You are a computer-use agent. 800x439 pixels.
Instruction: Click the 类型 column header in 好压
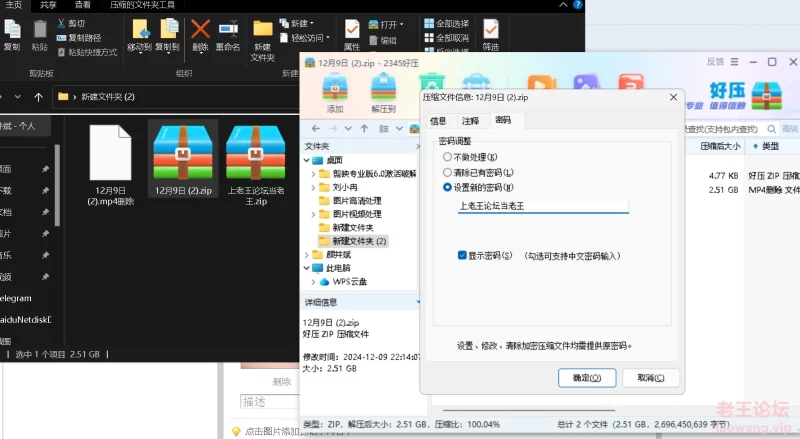(x=770, y=147)
